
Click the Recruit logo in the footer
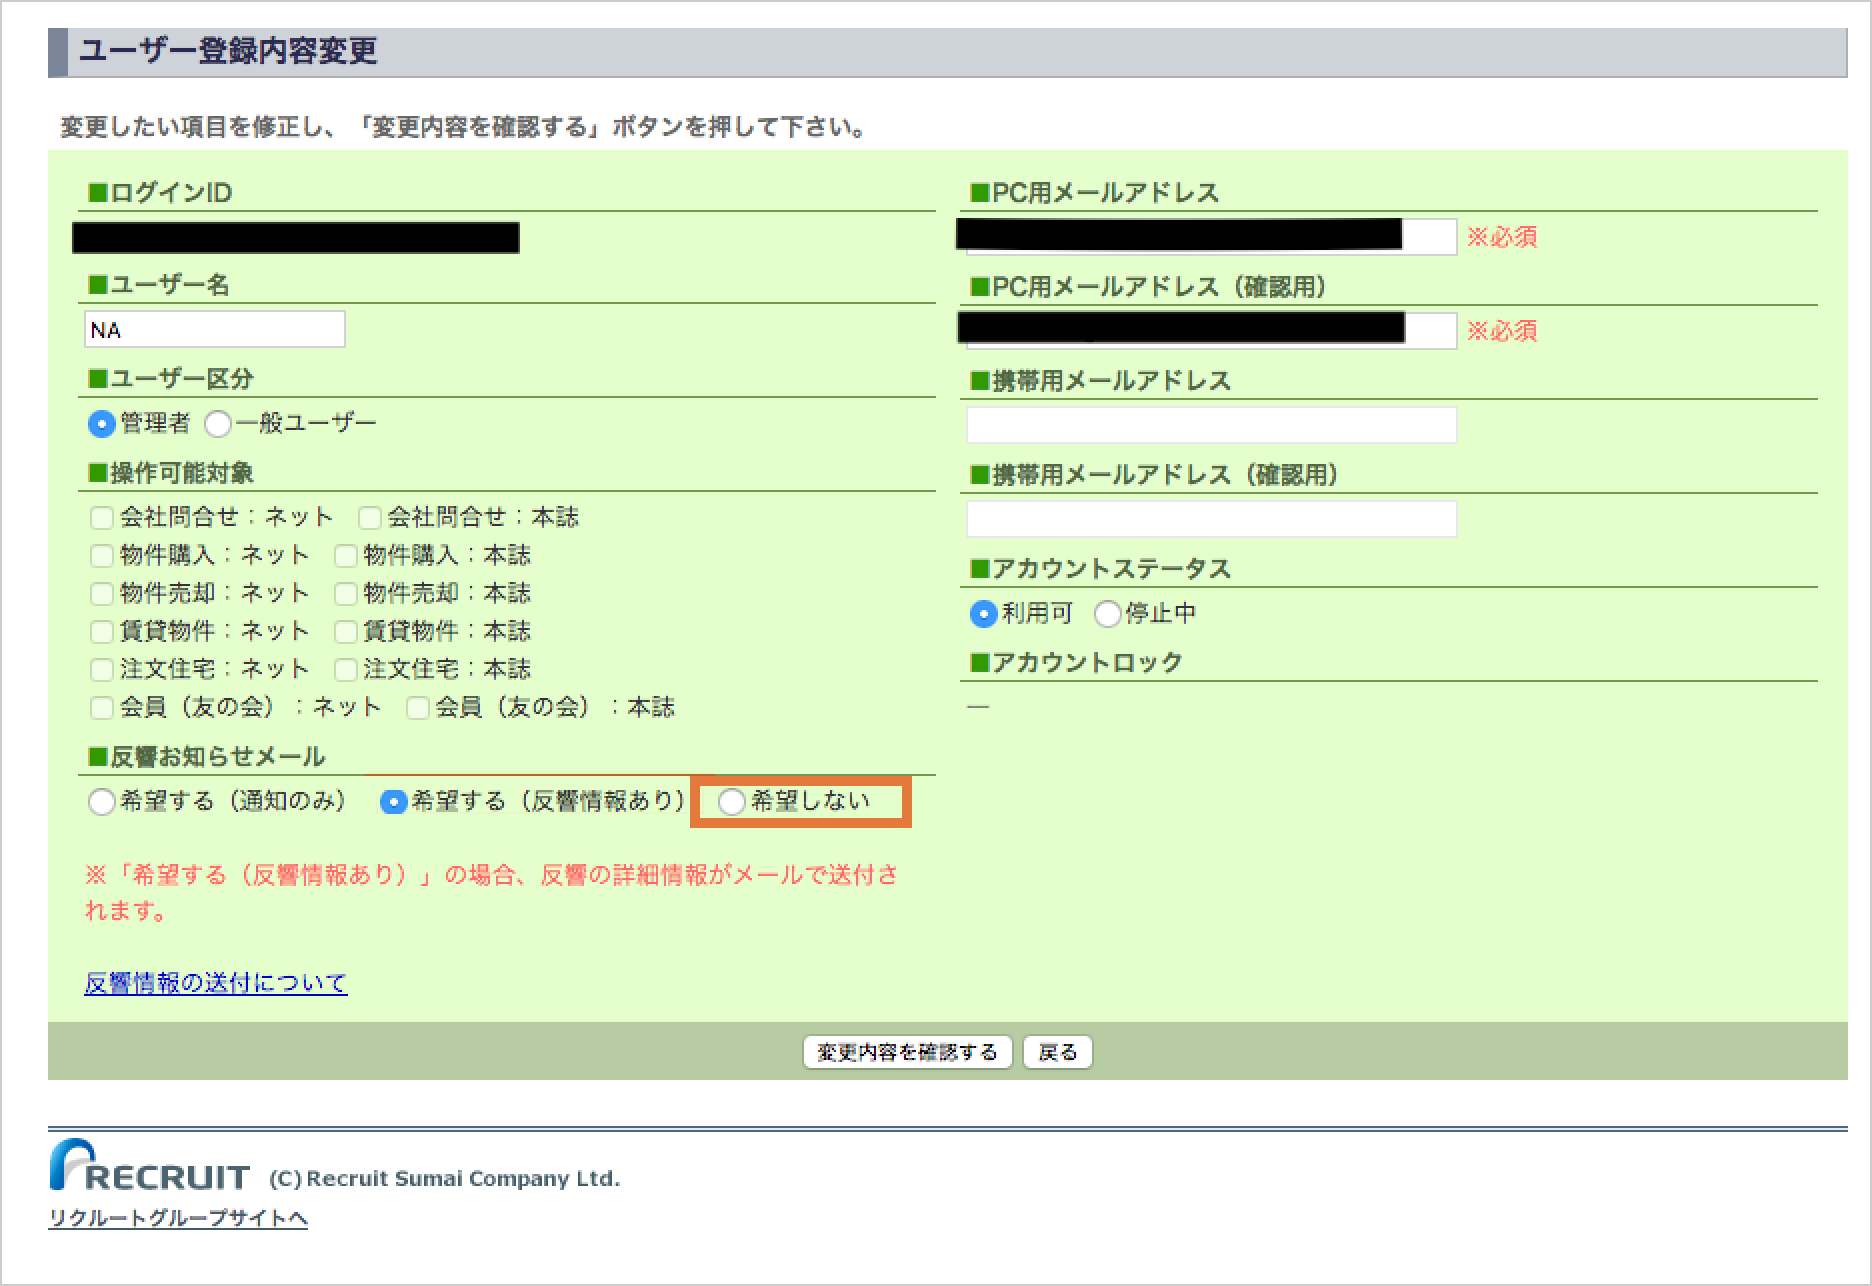point(149,1166)
